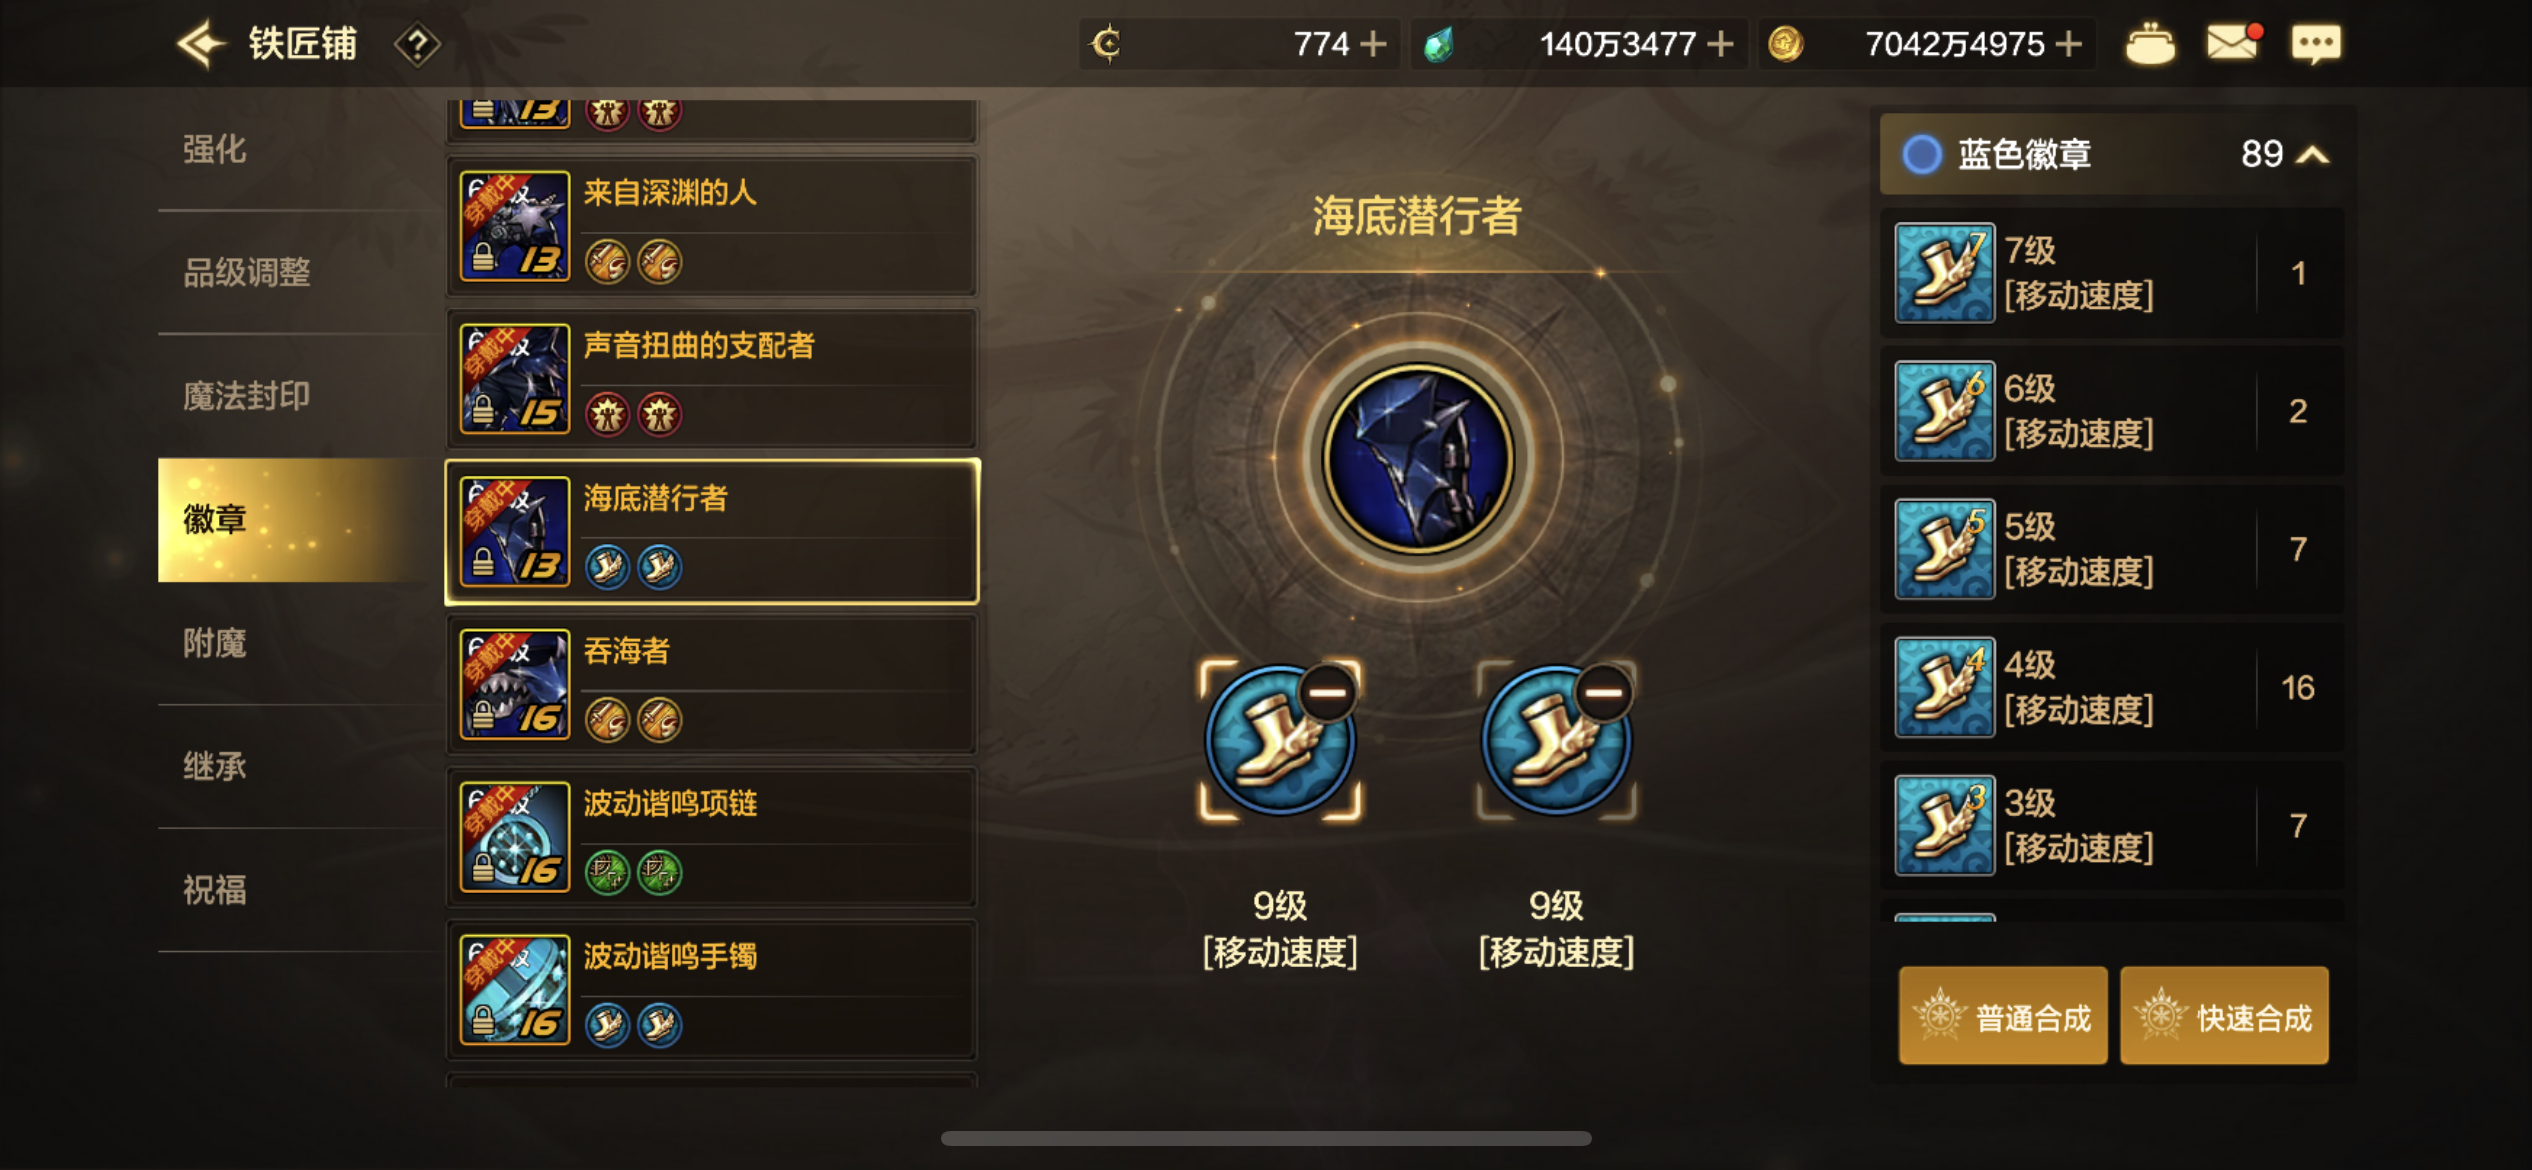This screenshot has width=2532, height=1170.
Task: Select the central 海底潜行者 equipment slot
Action: 1418,458
